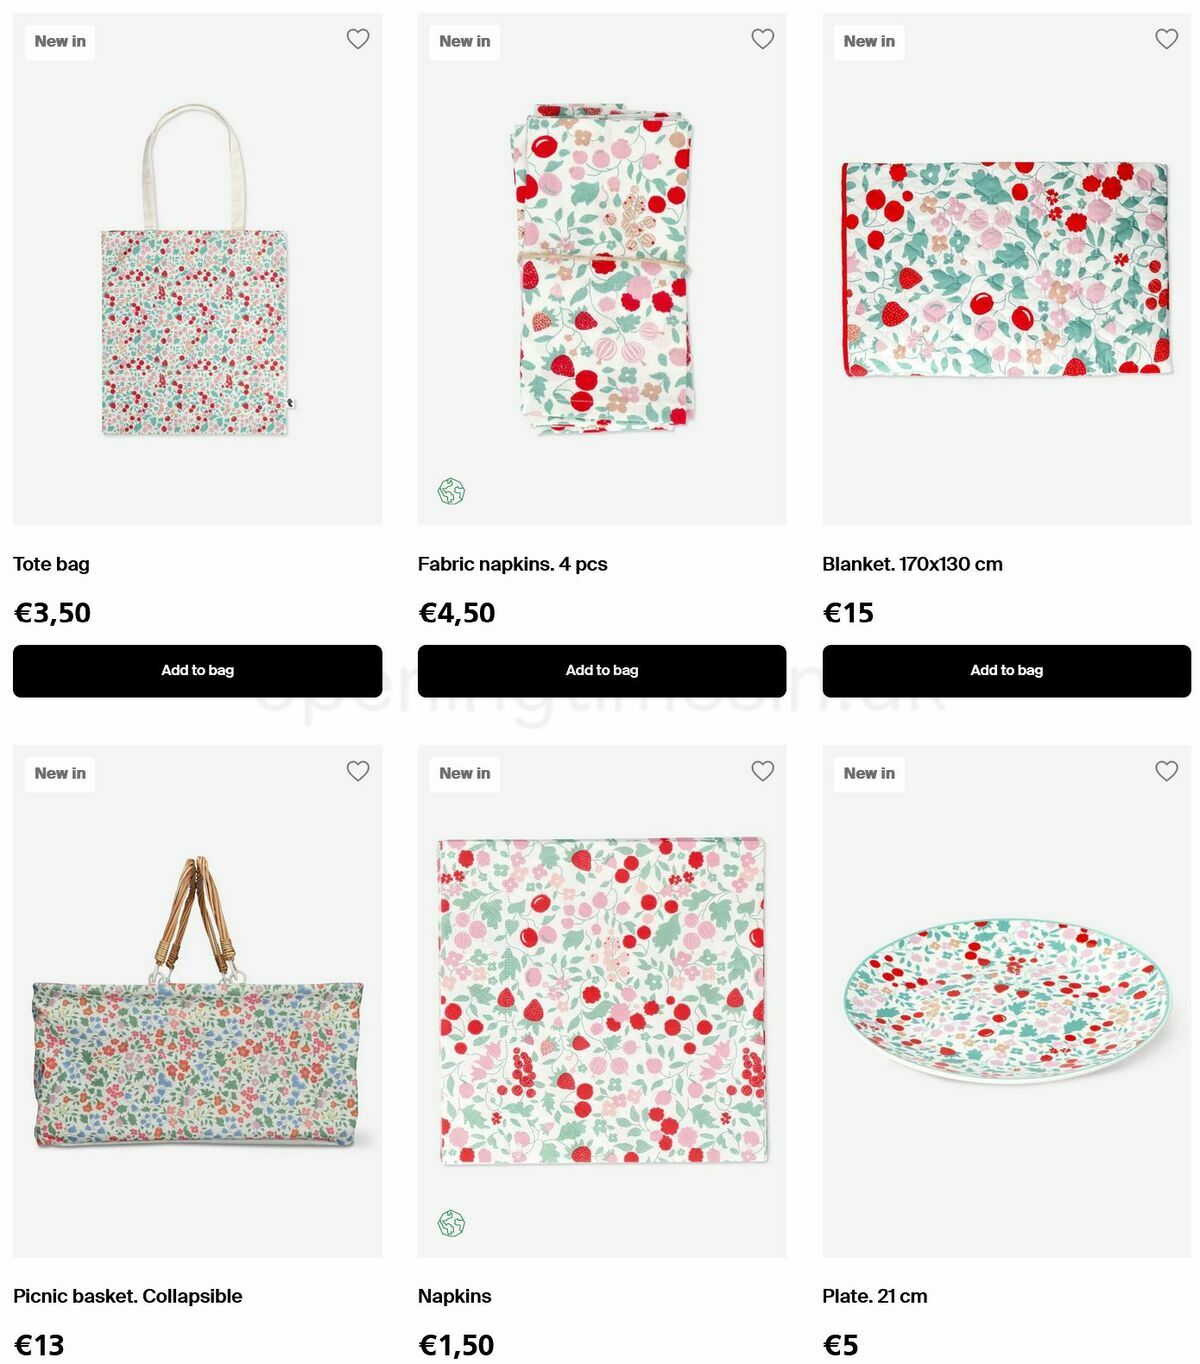Viewport: 1200px width, 1364px height.
Task: Click heart icon on Fabric napkins
Action: click(762, 39)
